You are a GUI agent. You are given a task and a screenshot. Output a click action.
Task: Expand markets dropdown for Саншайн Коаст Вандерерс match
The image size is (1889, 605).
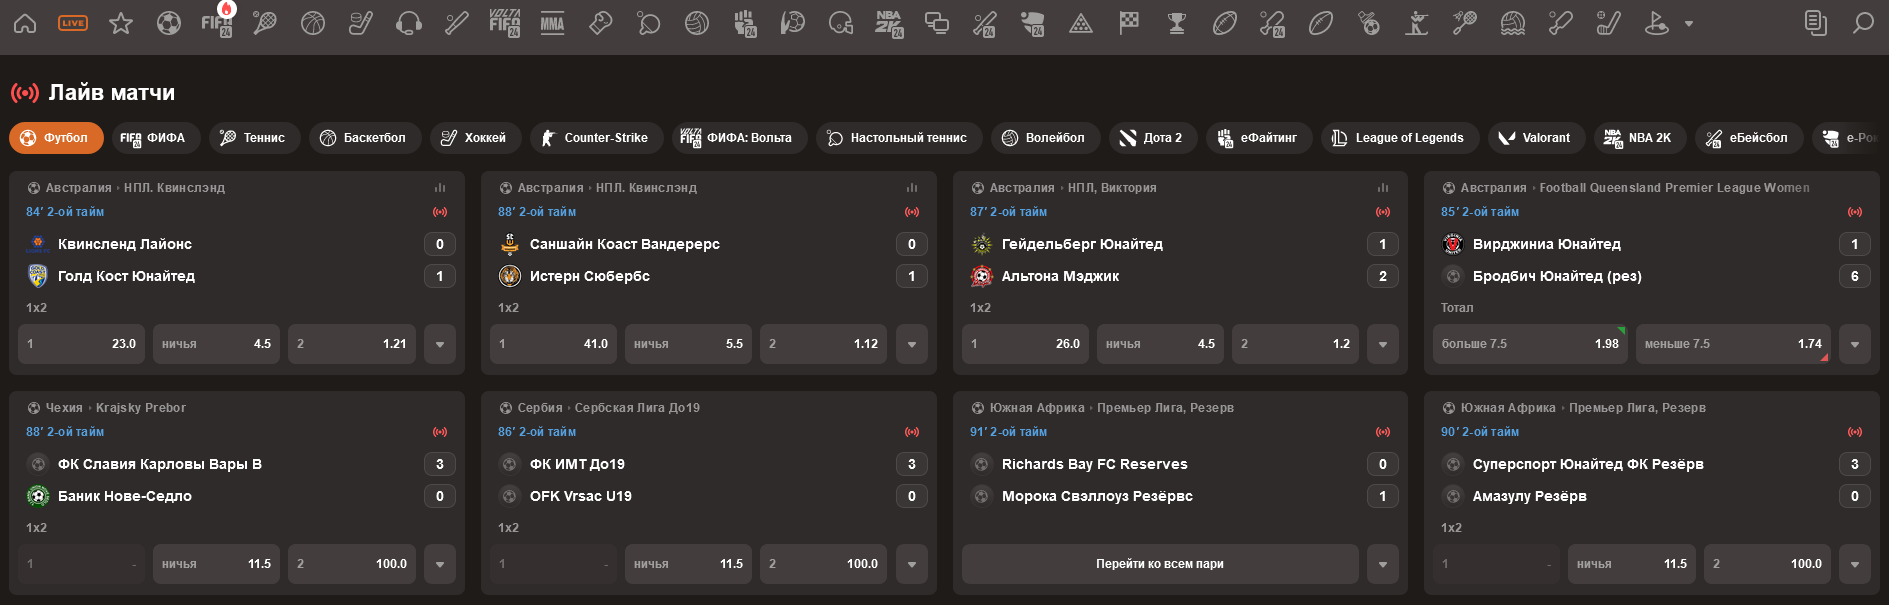(911, 344)
